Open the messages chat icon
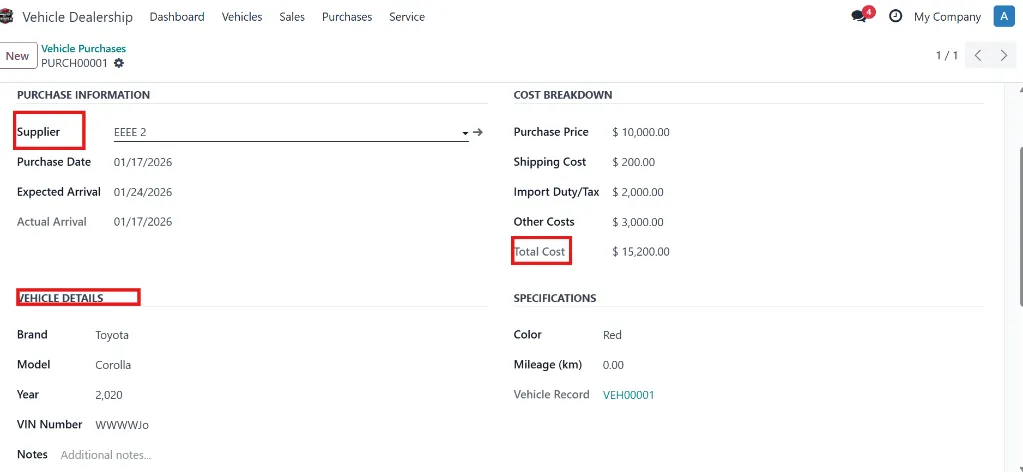 [859, 17]
